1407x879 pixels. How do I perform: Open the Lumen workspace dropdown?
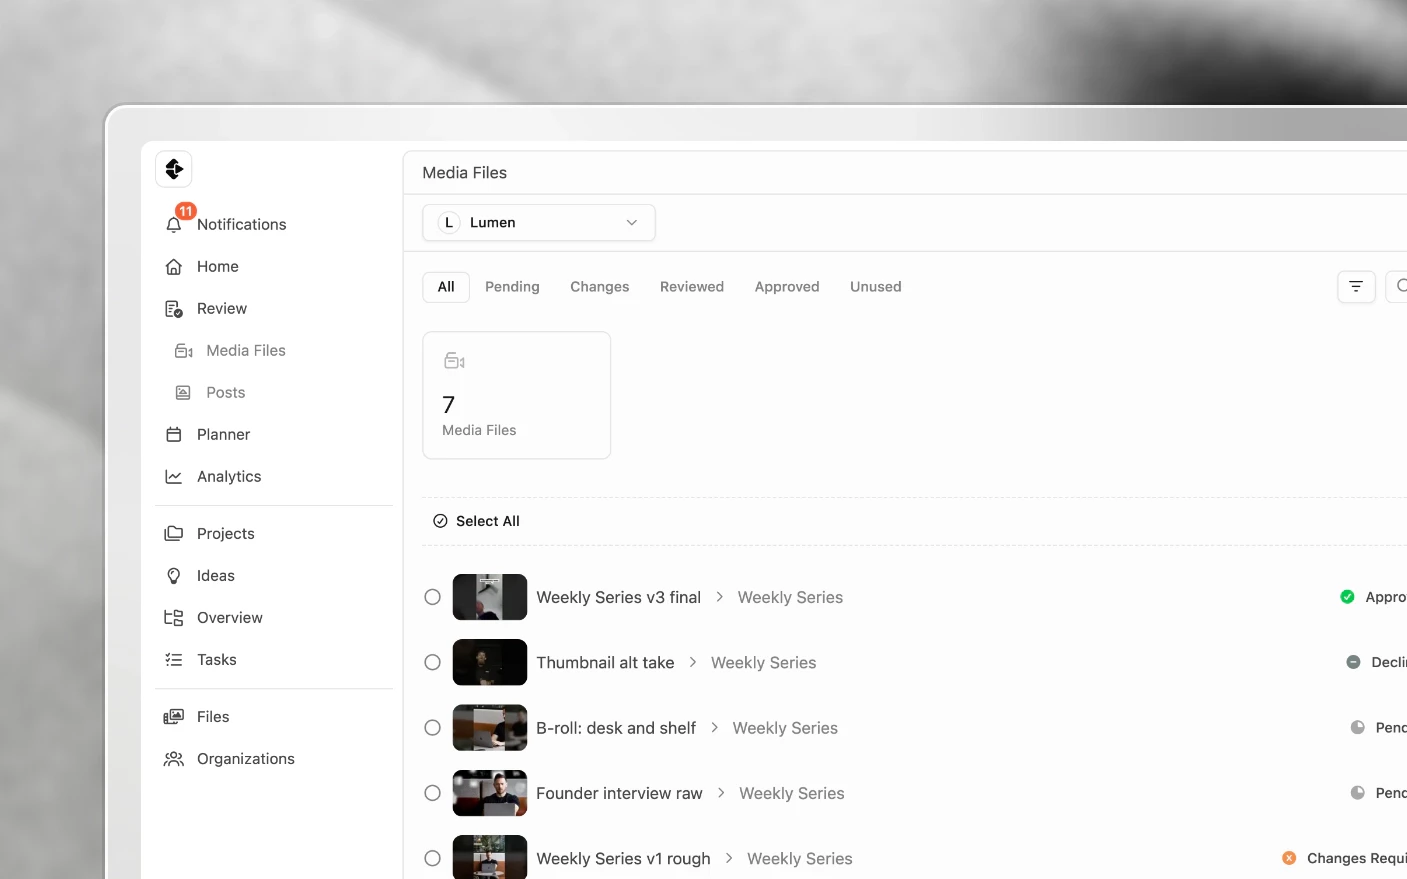(x=539, y=223)
